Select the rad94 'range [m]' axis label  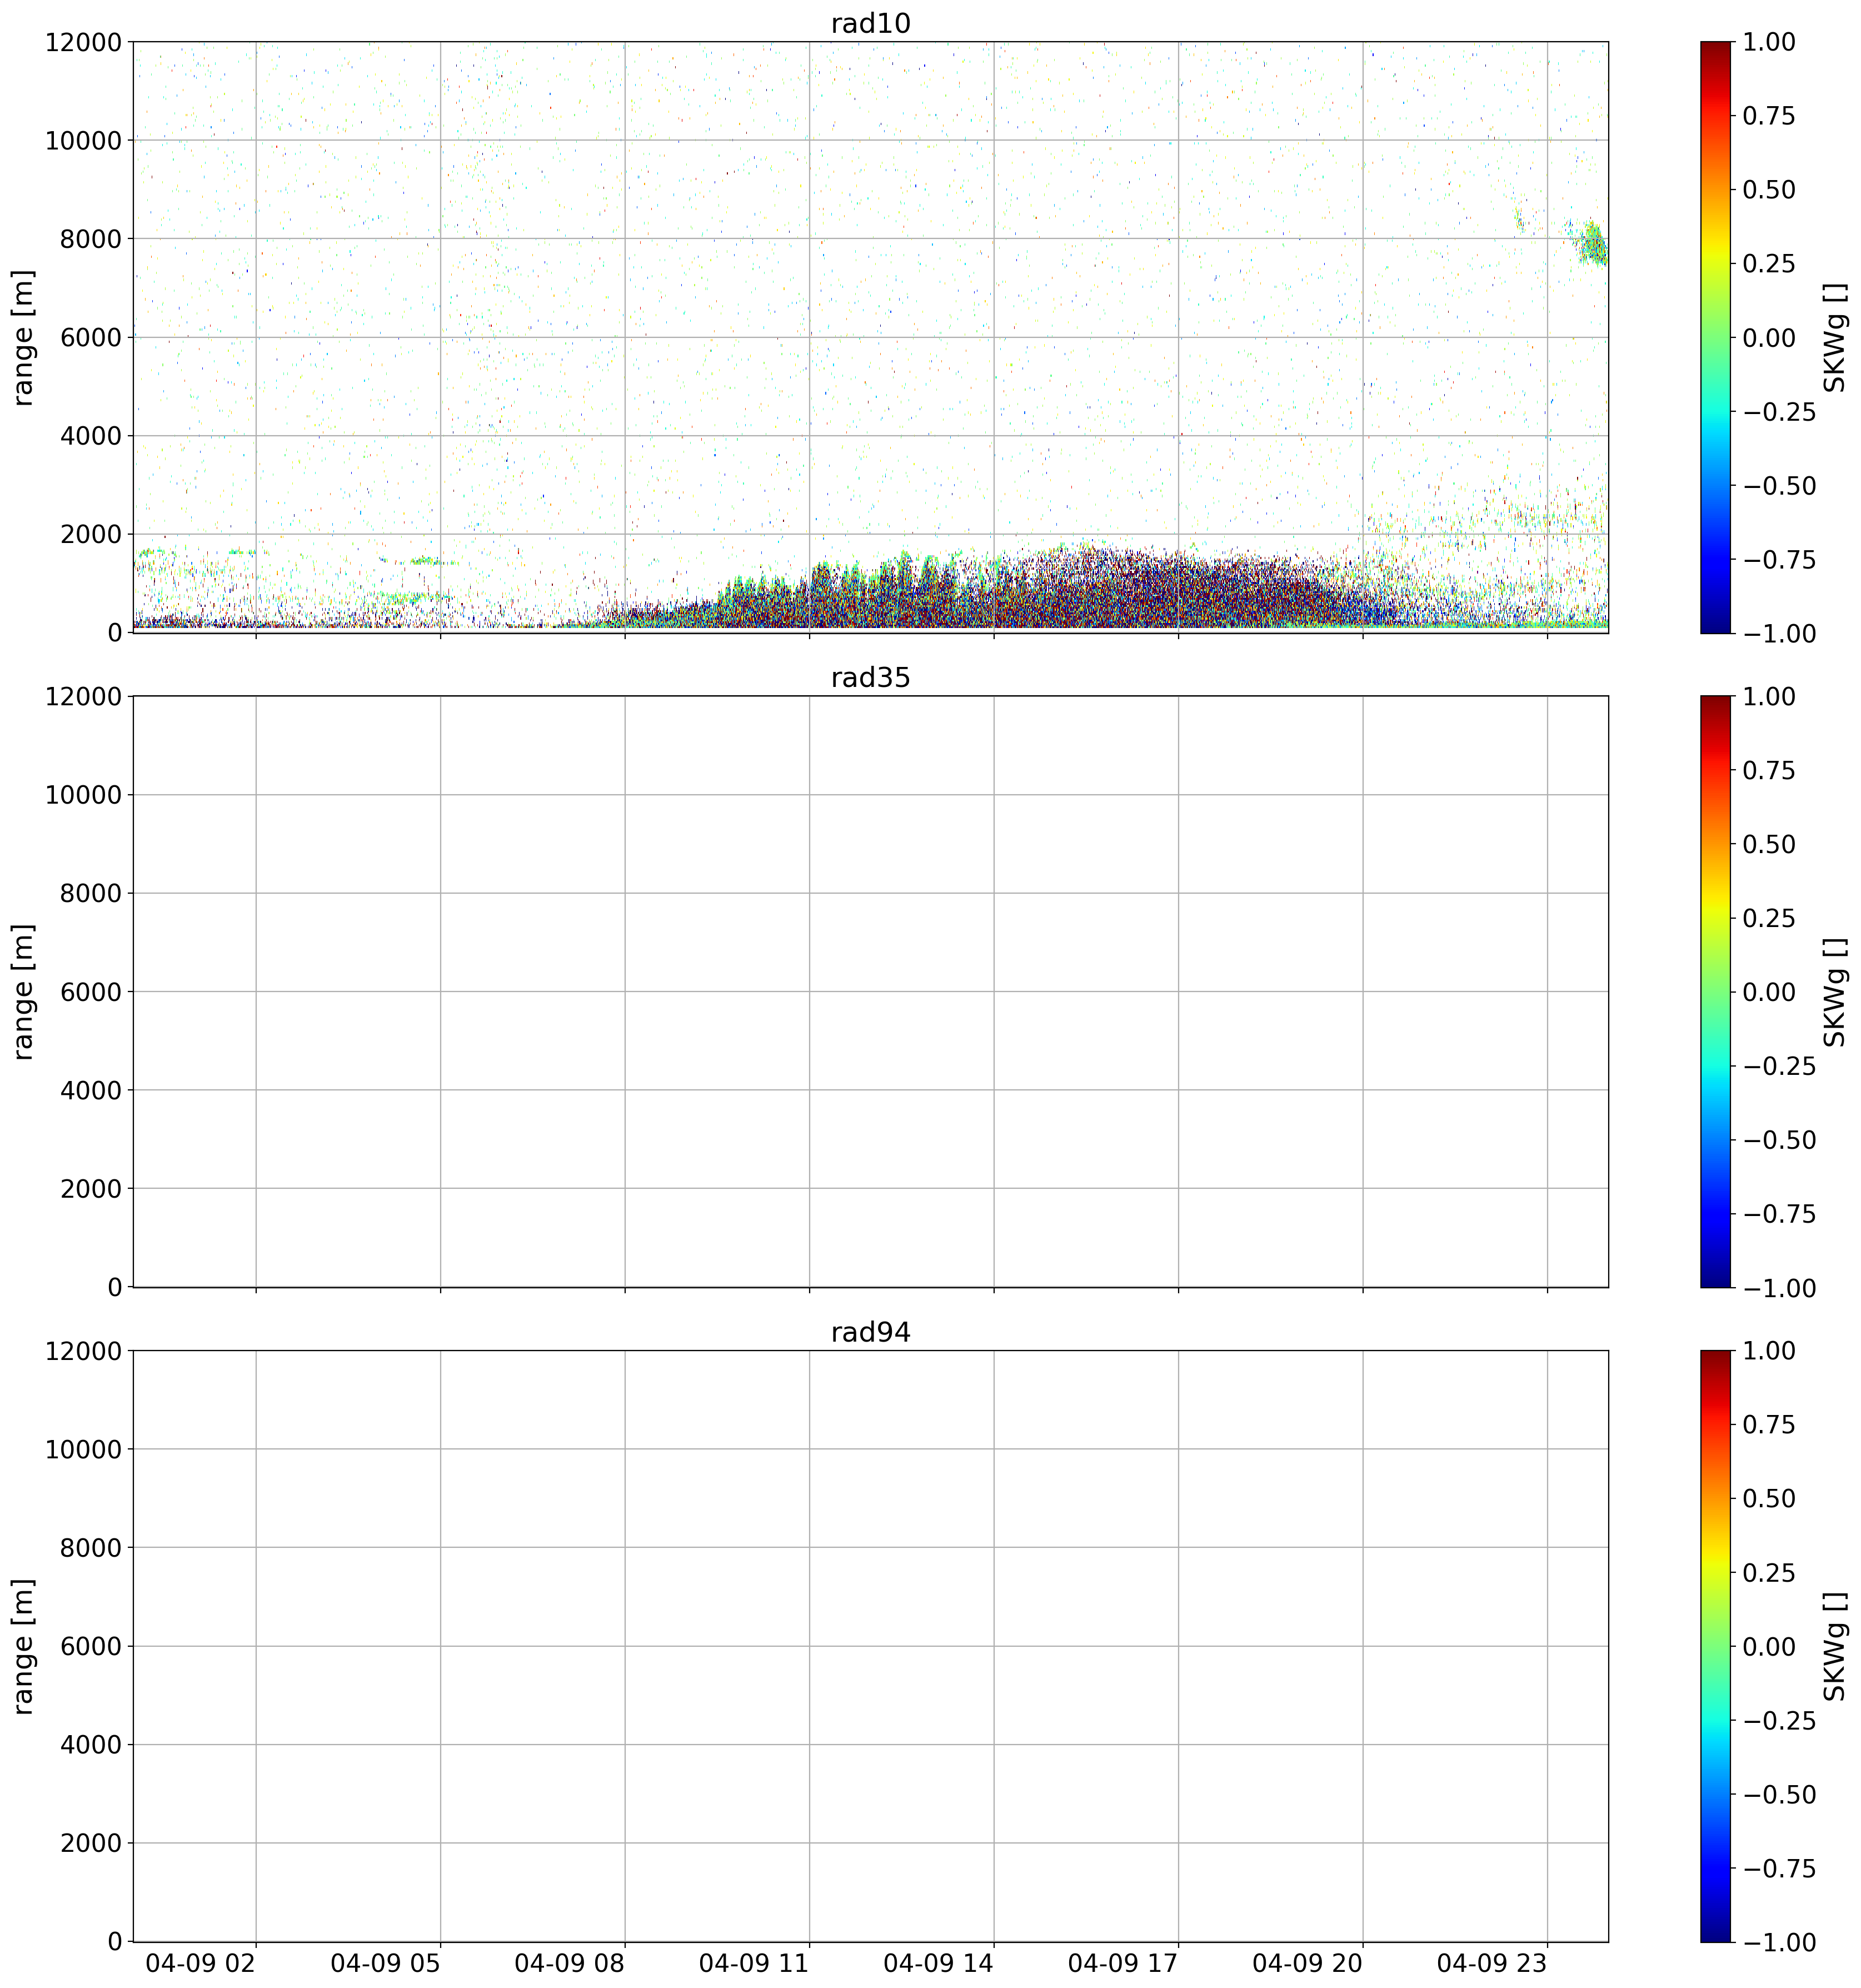(x=23, y=1646)
